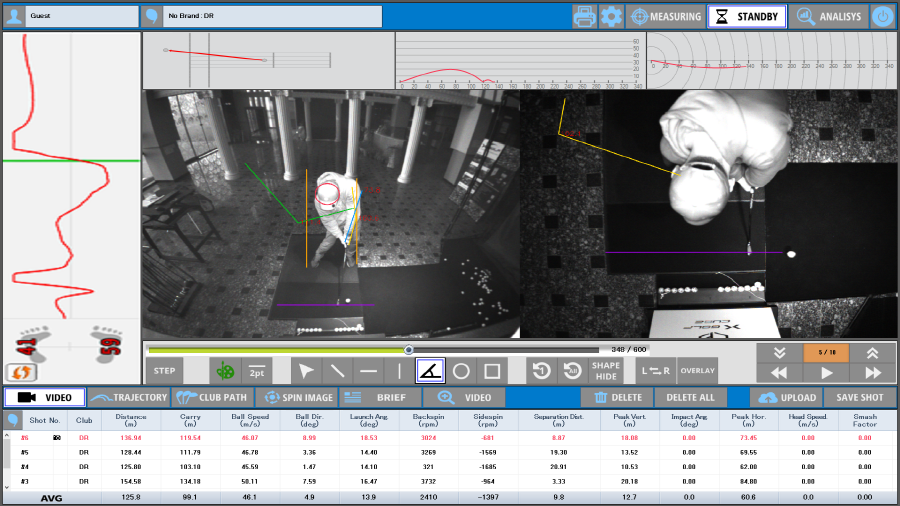Toggle SHAPE HIDE for drawn shapes

tap(605, 371)
